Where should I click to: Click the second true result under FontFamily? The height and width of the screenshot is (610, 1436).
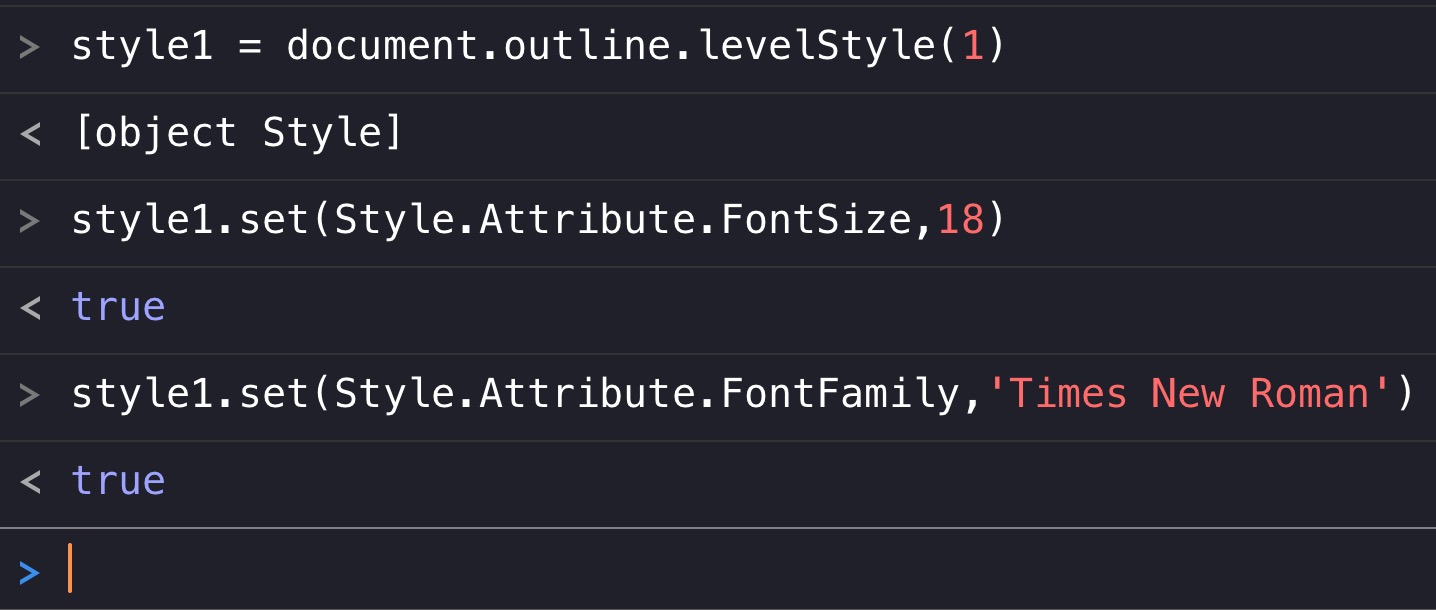118,481
